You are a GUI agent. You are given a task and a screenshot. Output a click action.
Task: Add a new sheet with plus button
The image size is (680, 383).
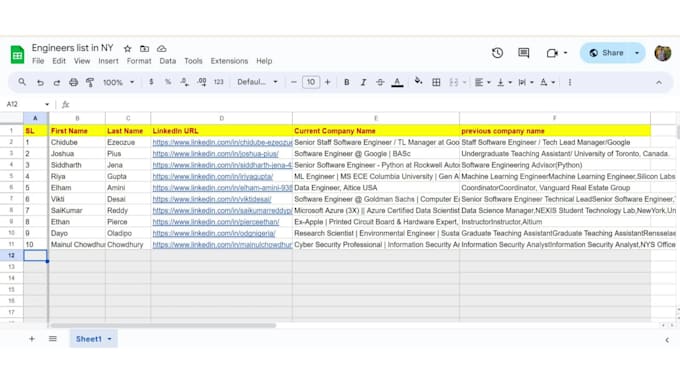[x=32, y=339]
